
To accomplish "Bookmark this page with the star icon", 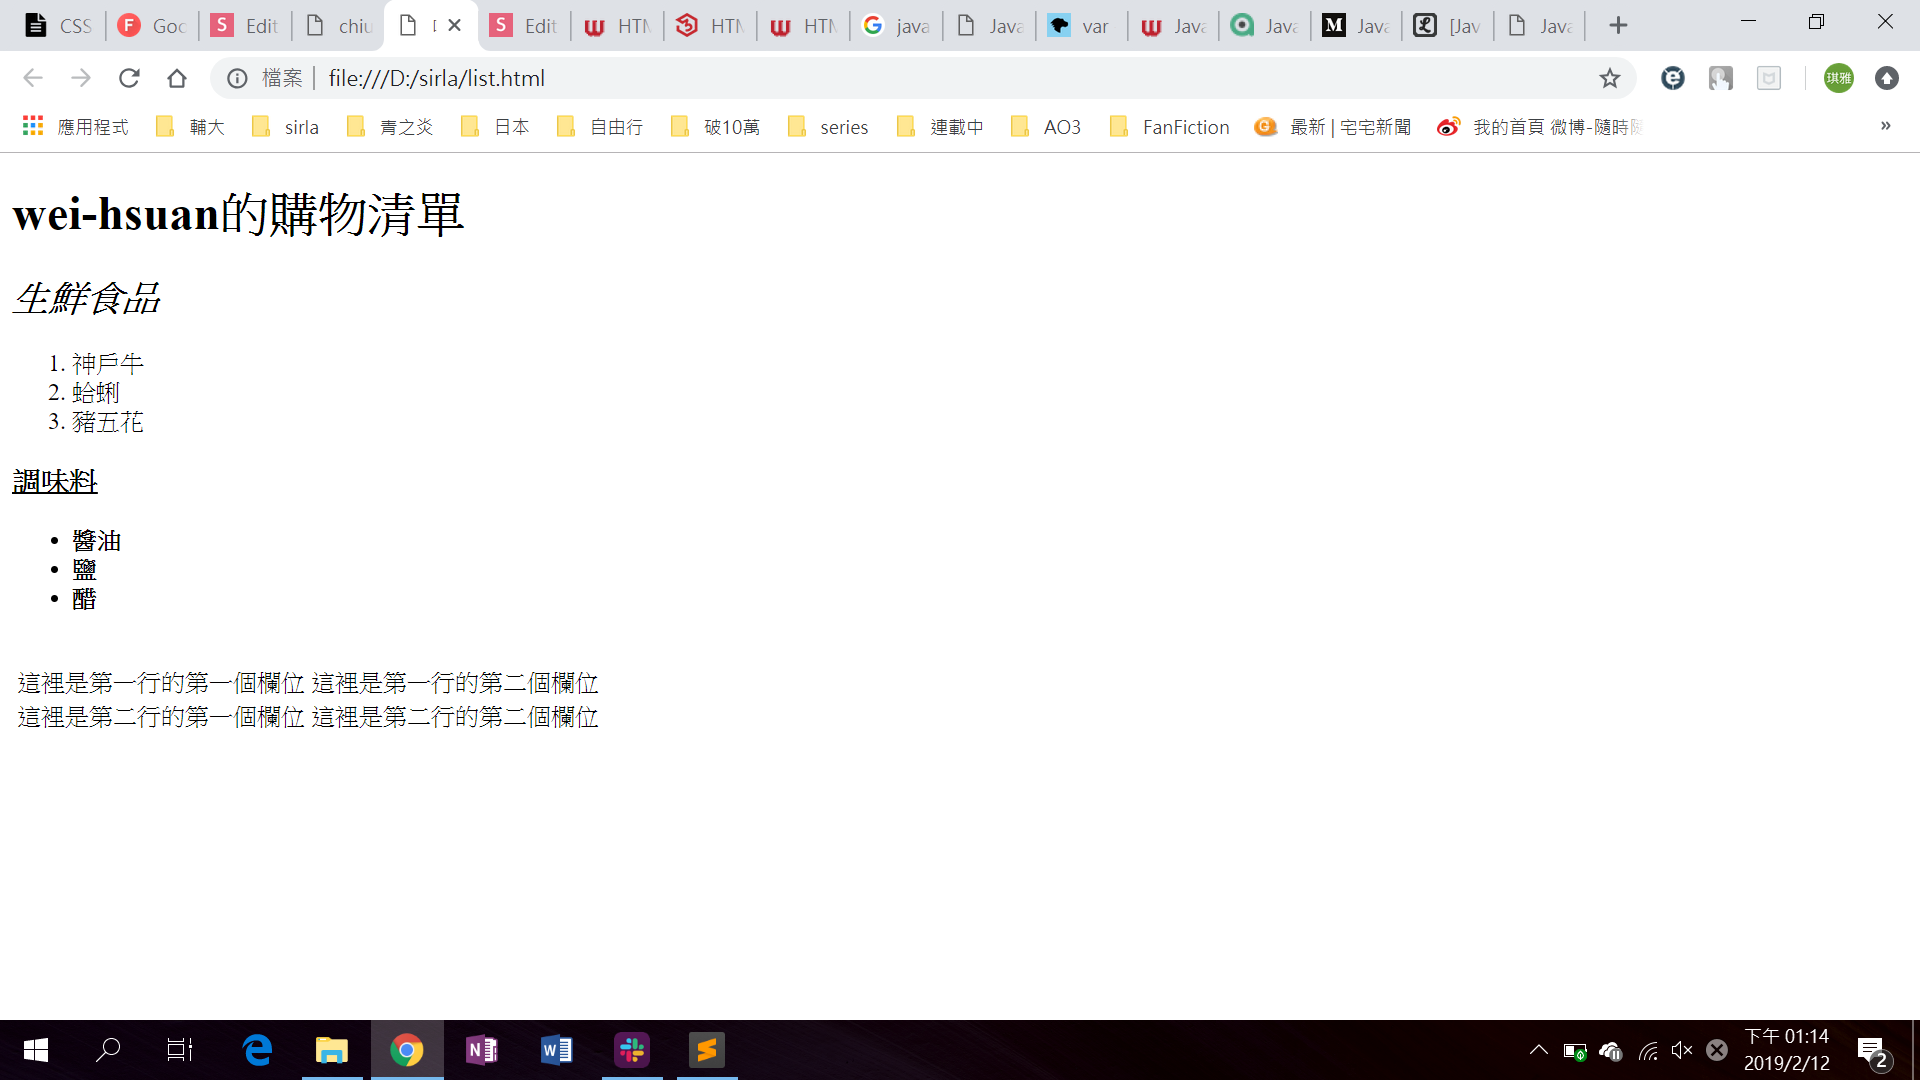I will (x=1609, y=78).
